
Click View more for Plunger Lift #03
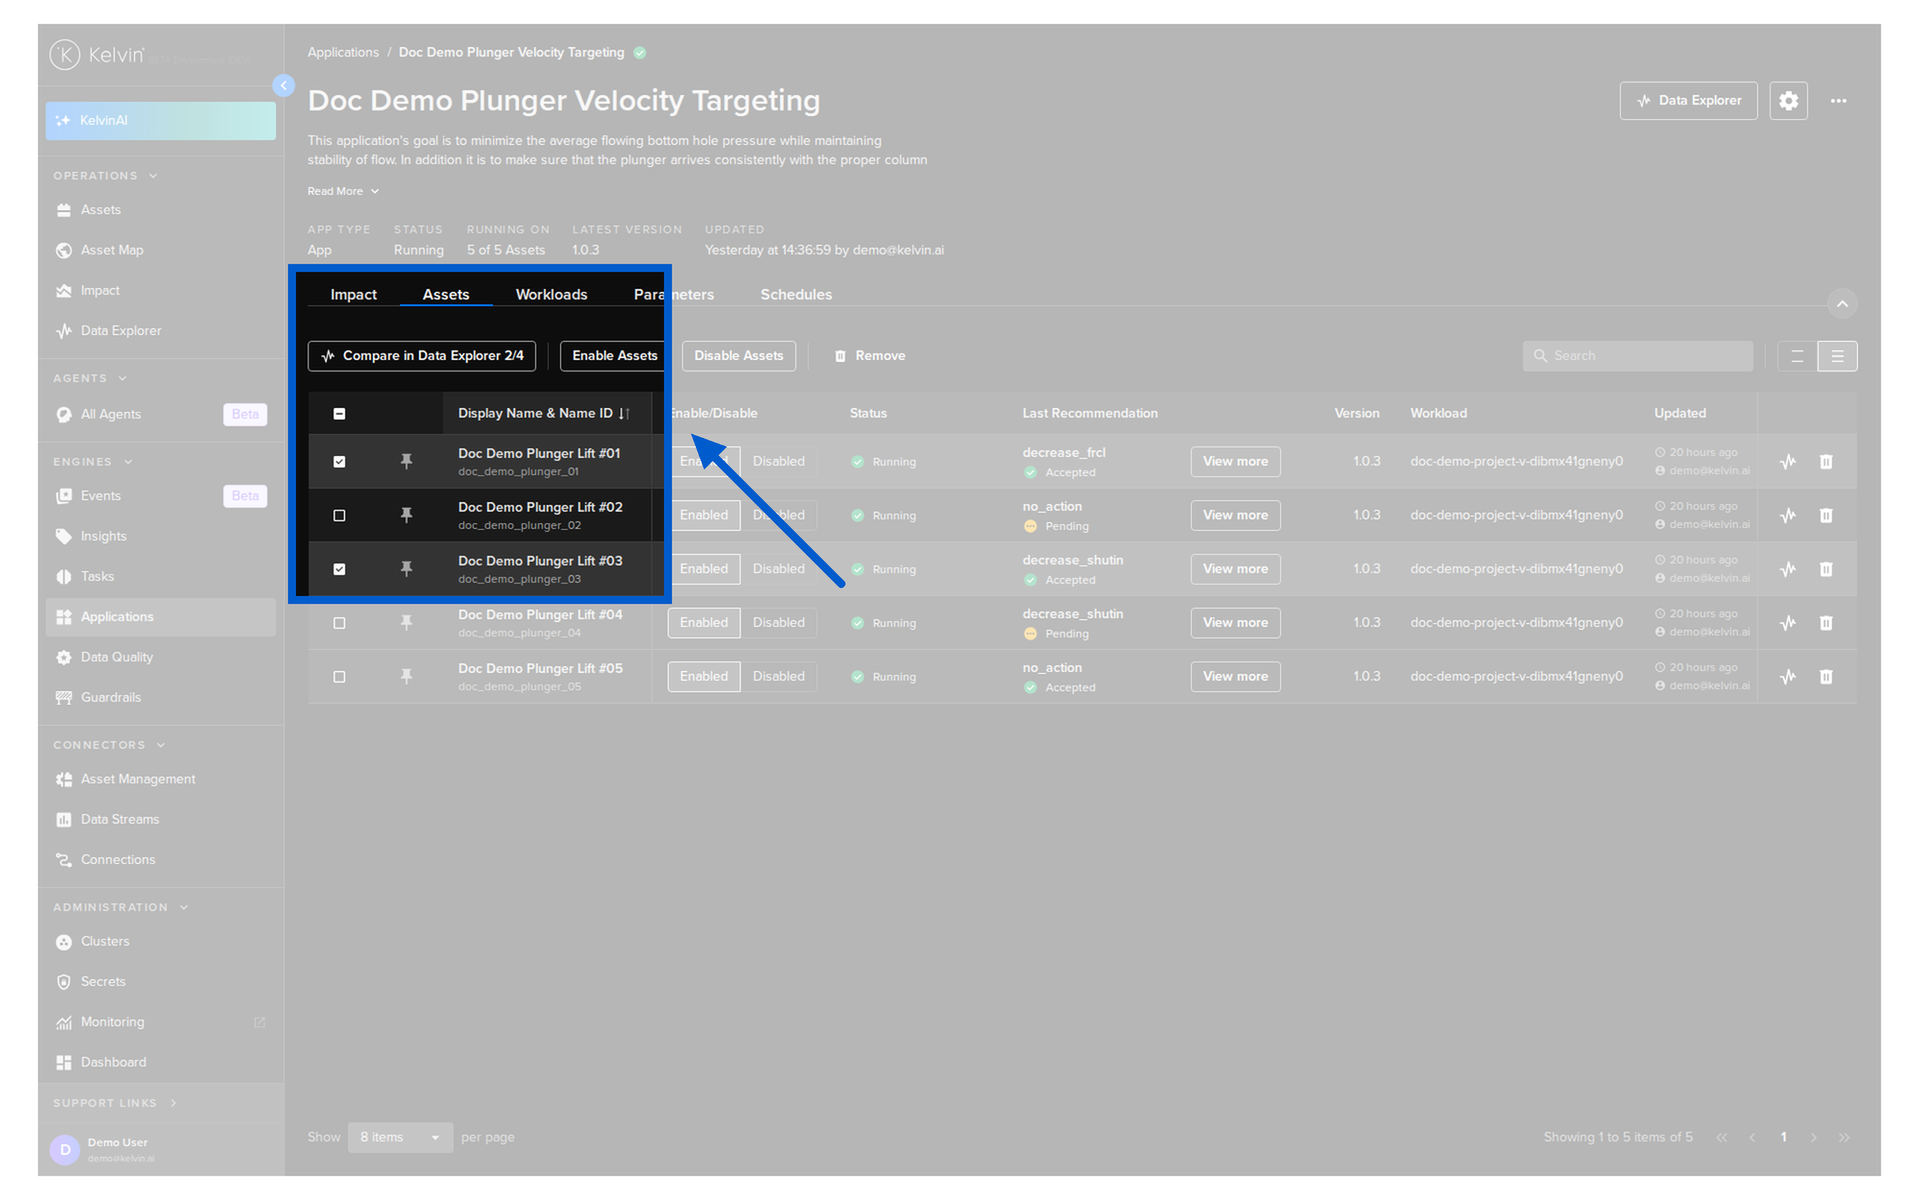[1235, 569]
